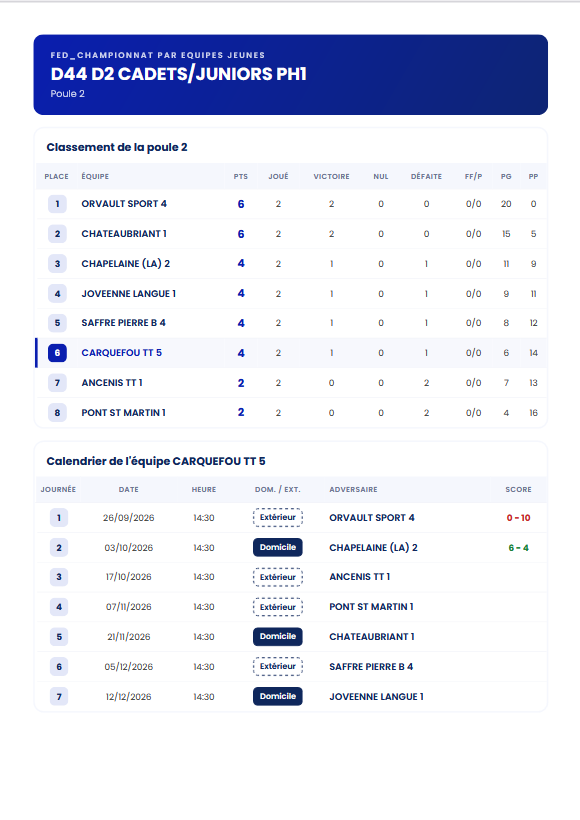
Task: Click journée badge 3 in calendar
Action: click(x=59, y=577)
